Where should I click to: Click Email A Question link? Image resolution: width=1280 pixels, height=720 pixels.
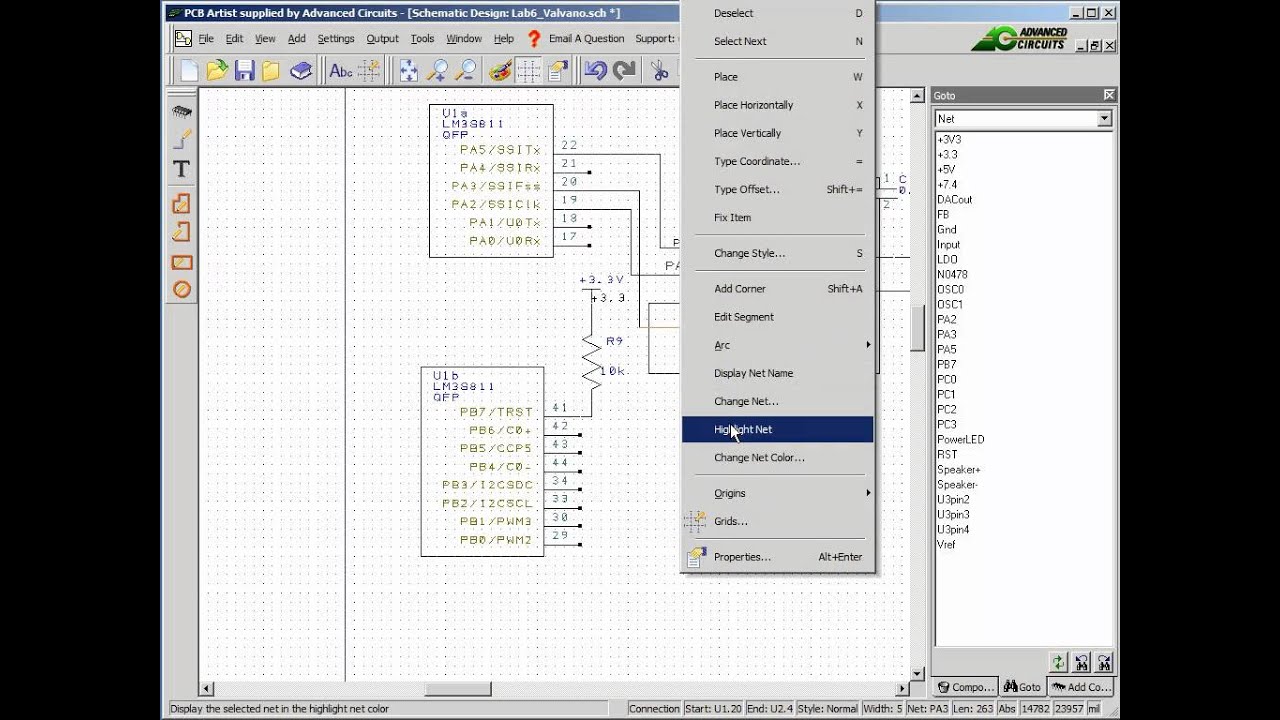(x=586, y=39)
